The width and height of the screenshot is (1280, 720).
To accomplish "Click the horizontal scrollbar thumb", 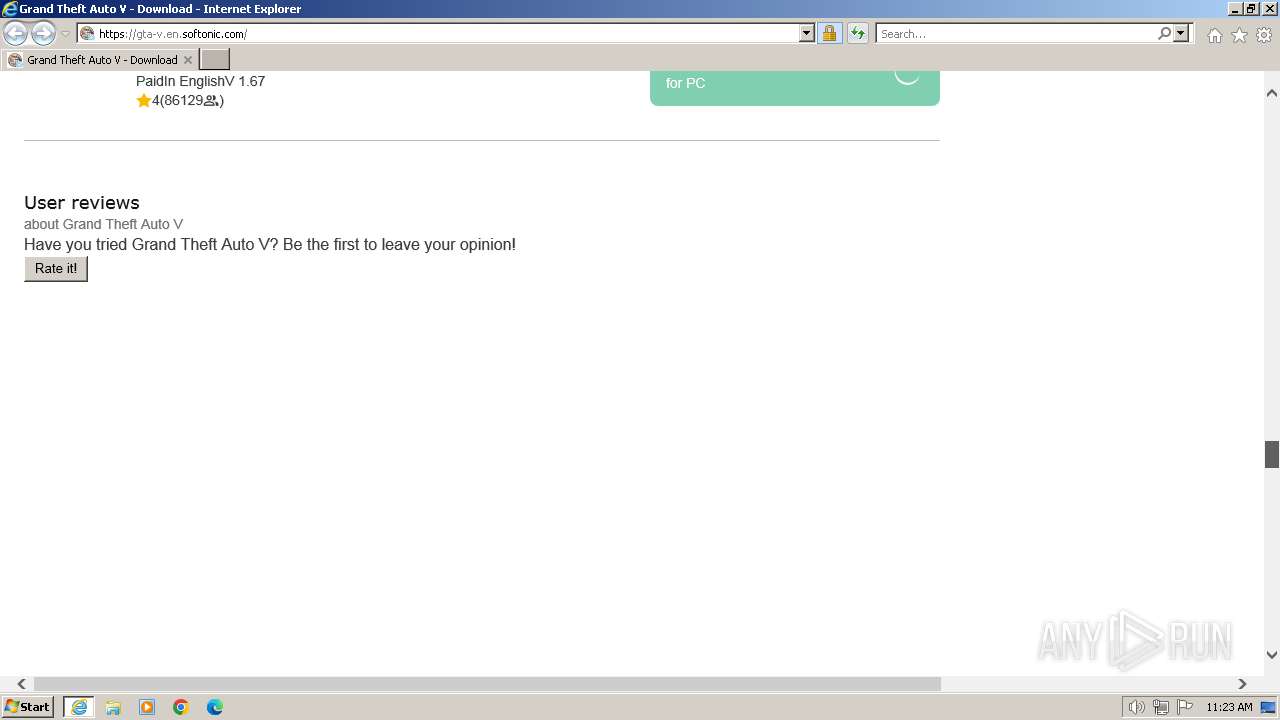I will click(x=487, y=684).
